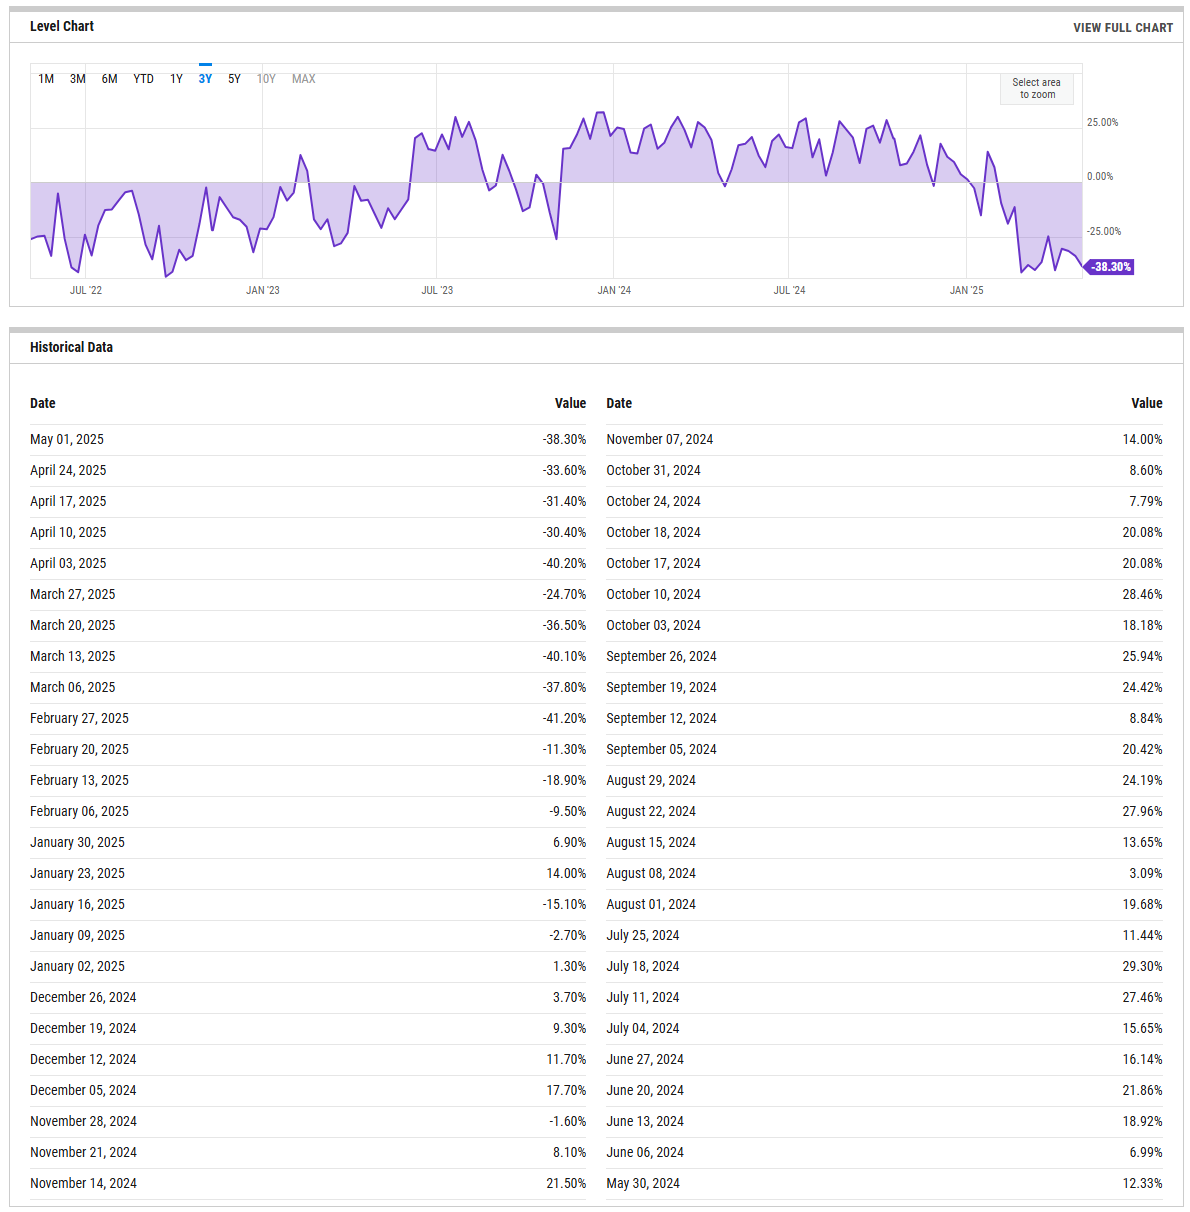
Task: Click the JUL '23 axis label
Action: [x=437, y=291]
